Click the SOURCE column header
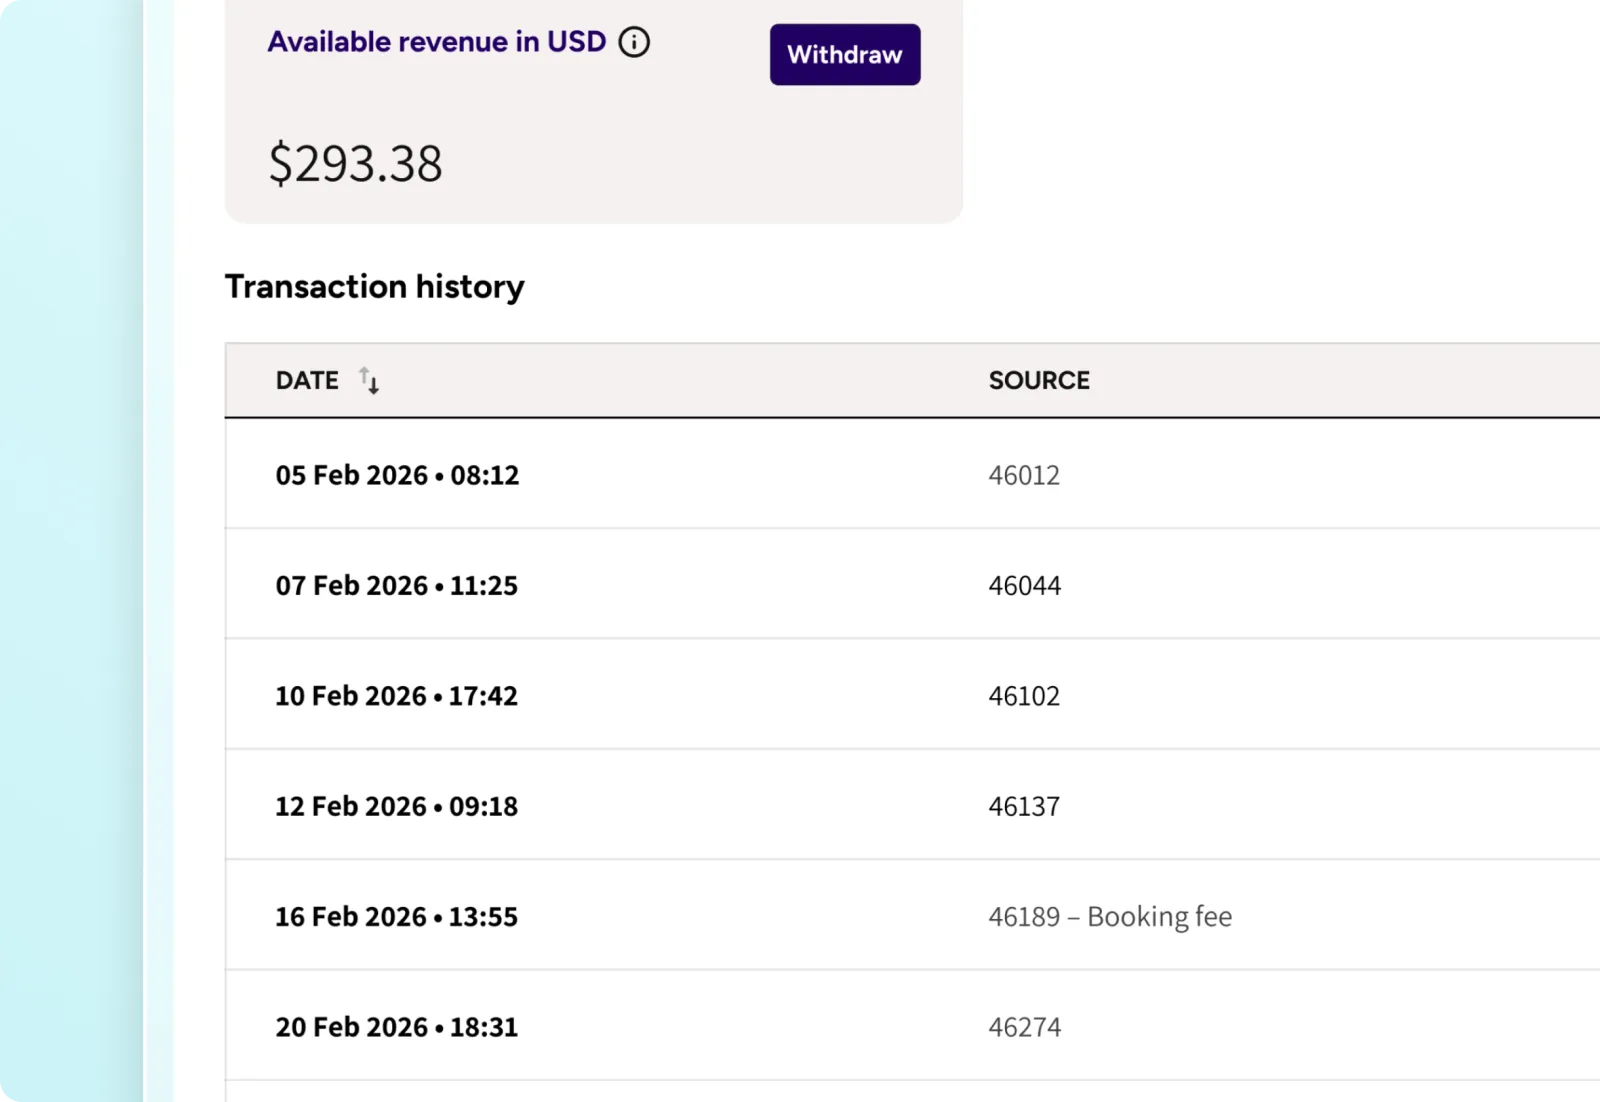 coord(1038,381)
